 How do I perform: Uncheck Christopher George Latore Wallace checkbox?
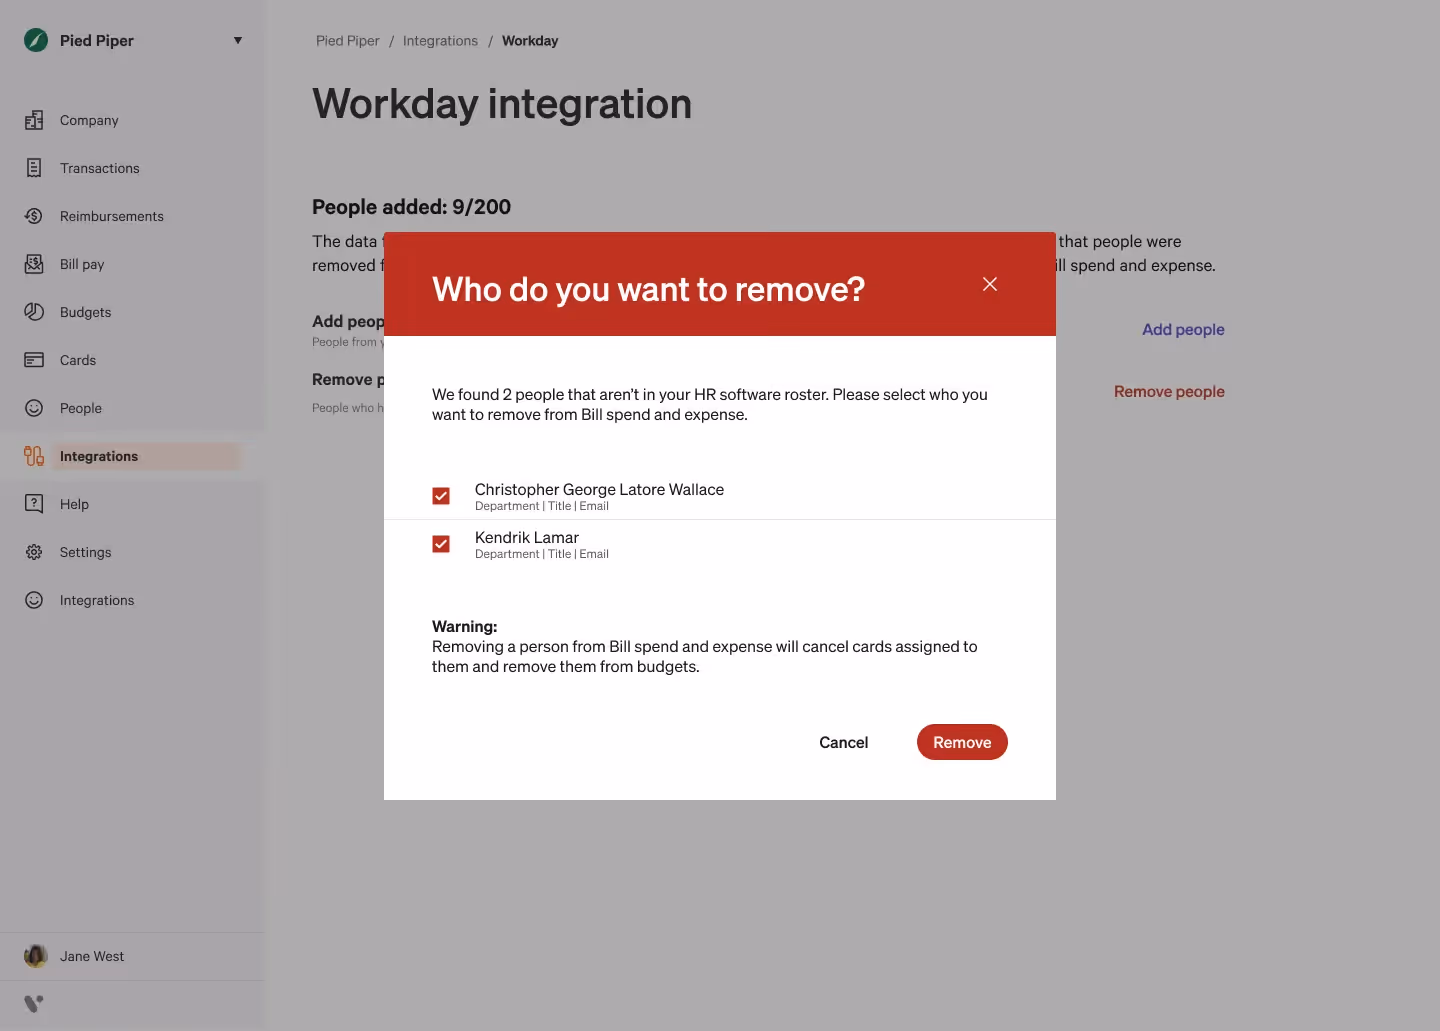tap(441, 496)
